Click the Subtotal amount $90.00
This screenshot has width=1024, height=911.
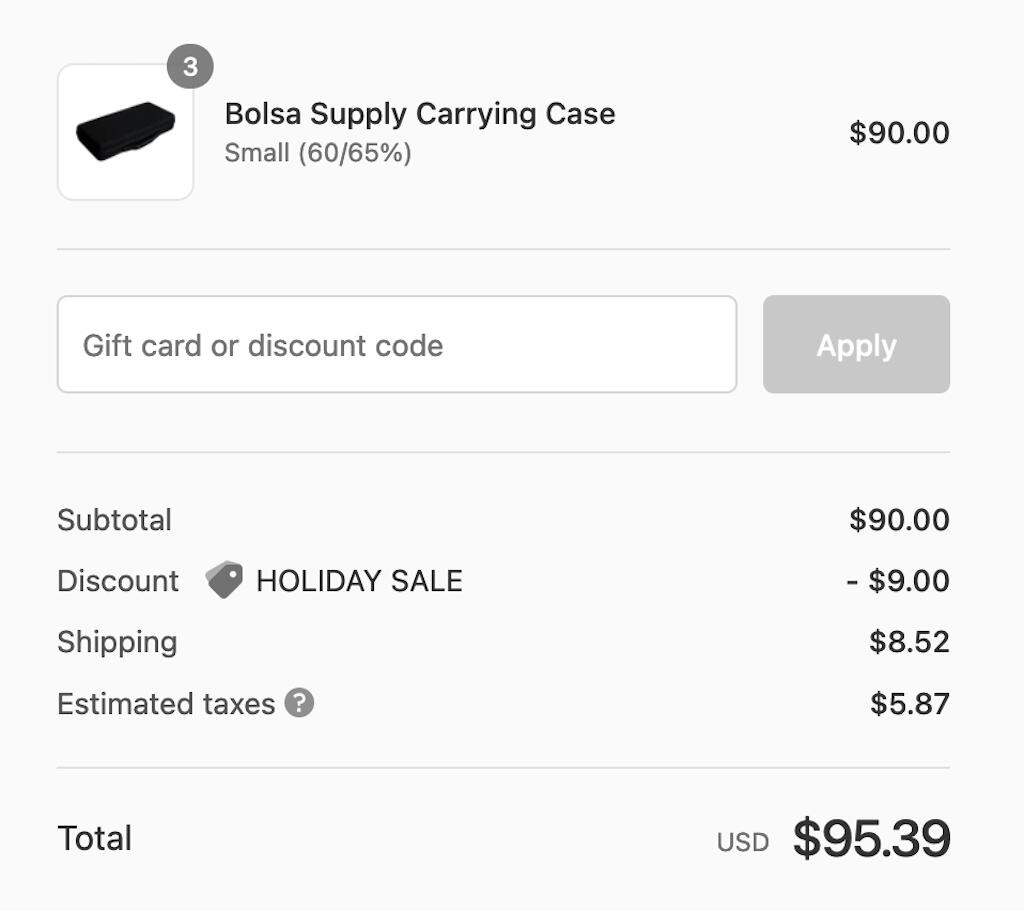click(899, 520)
